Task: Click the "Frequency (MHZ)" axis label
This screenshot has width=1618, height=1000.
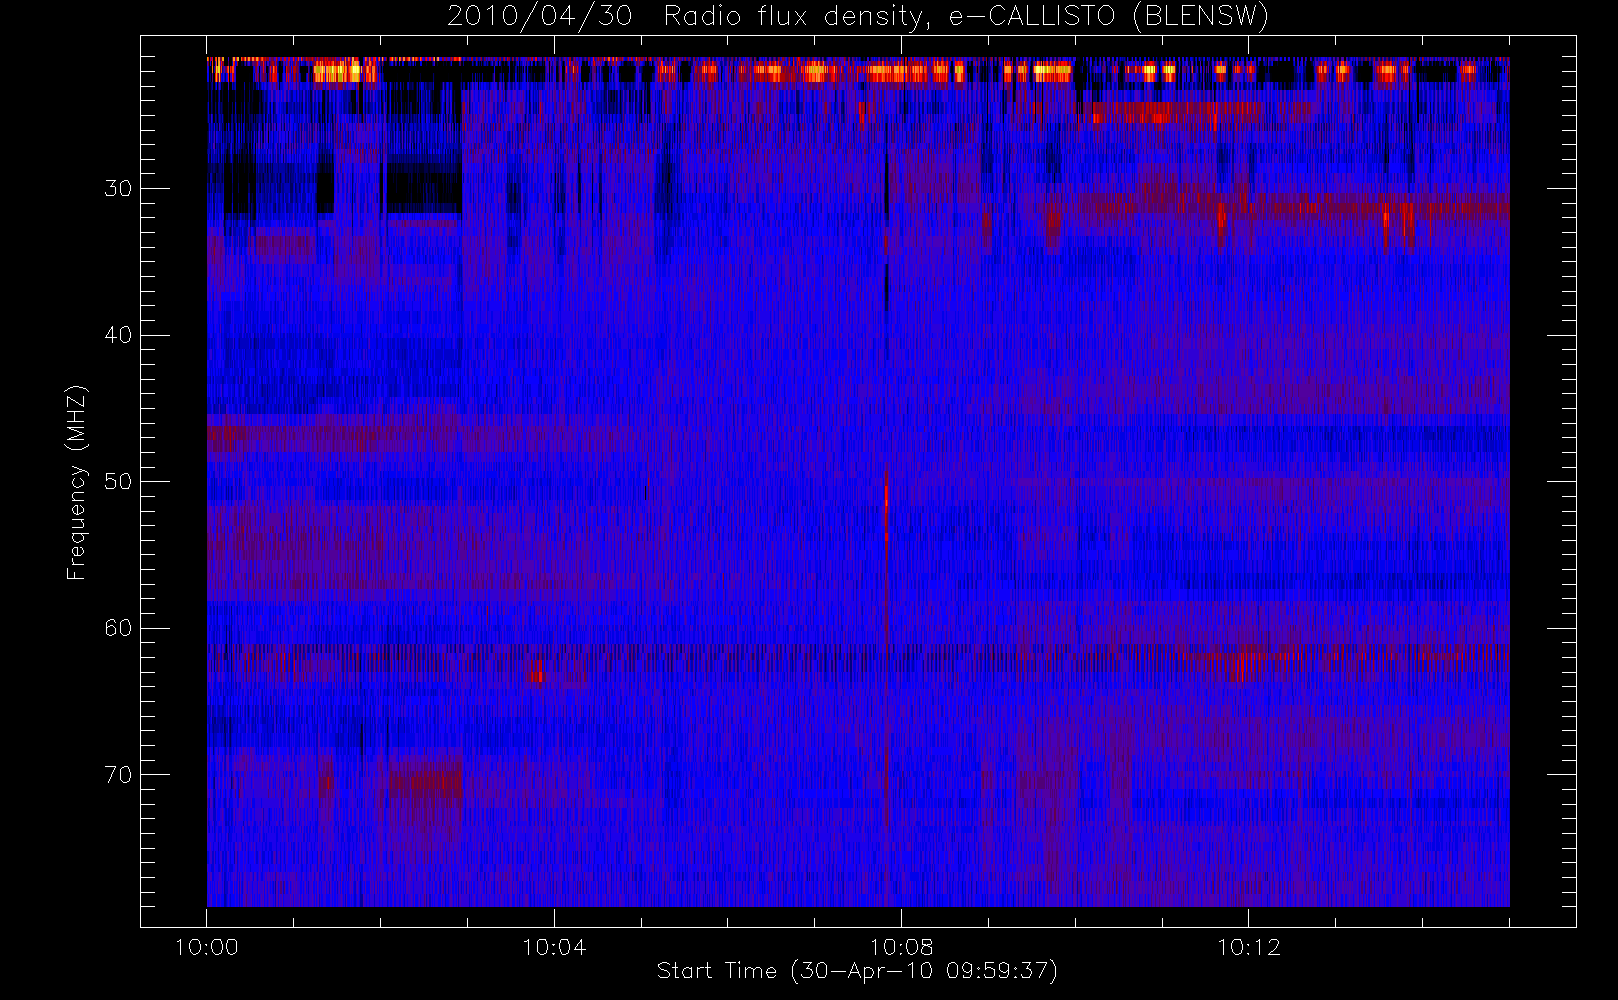Action: (77, 482)
